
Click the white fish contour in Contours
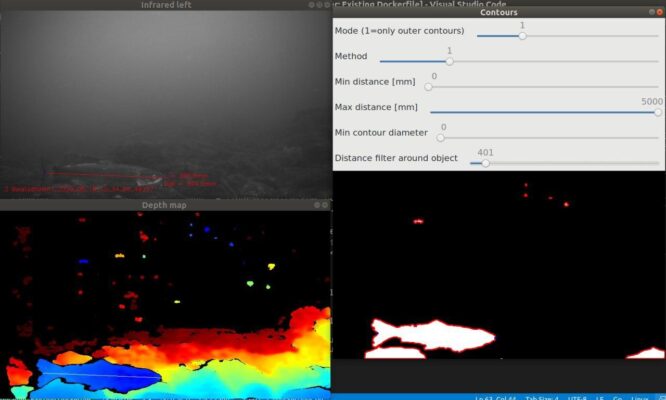[433, 335]
